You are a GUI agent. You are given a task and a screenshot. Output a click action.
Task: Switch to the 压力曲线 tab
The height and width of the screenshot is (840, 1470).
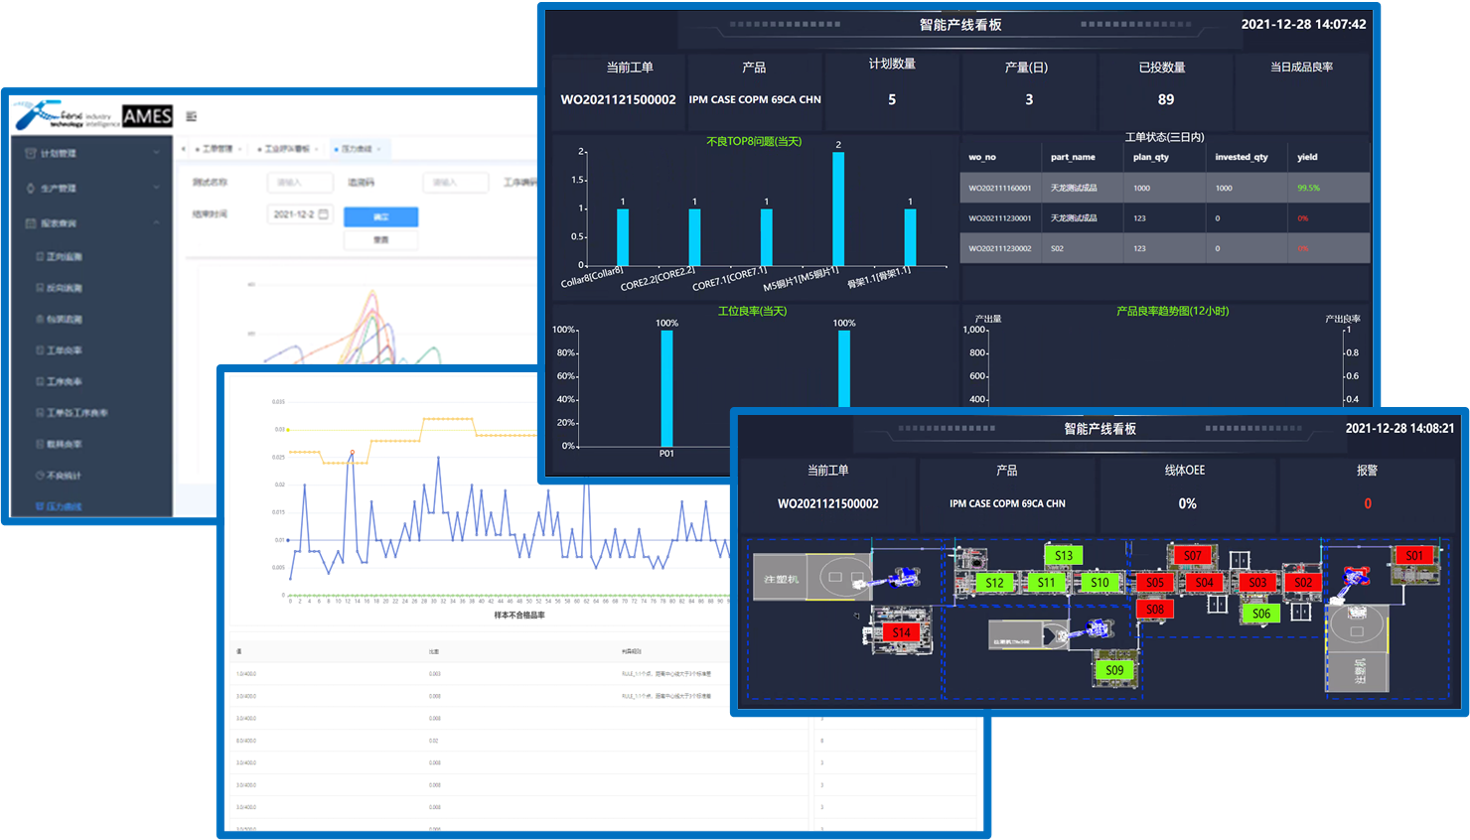tap(356, 149)
